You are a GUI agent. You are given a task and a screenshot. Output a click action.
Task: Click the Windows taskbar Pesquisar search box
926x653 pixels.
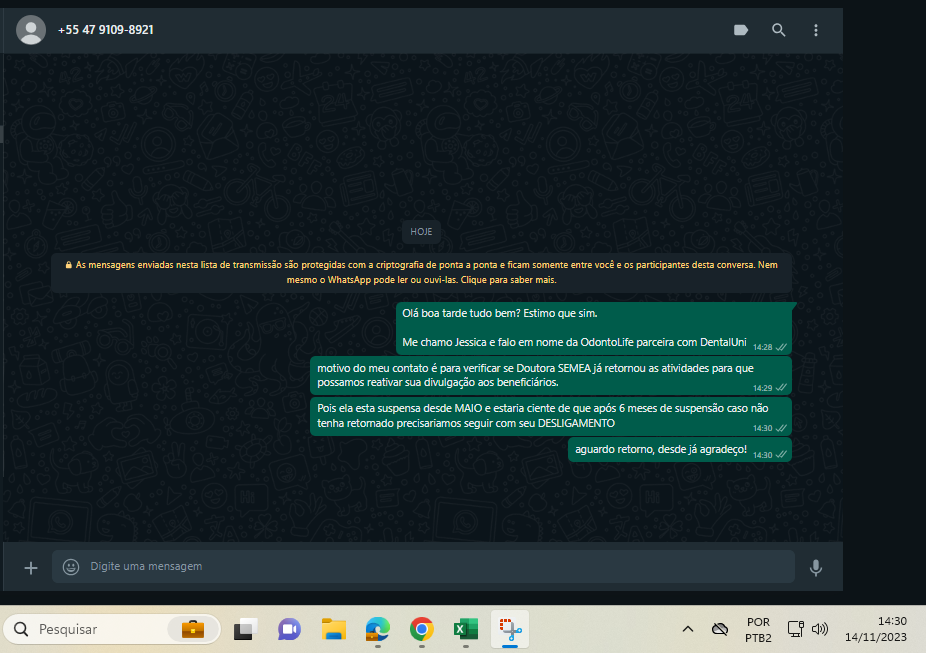[112, 629]
